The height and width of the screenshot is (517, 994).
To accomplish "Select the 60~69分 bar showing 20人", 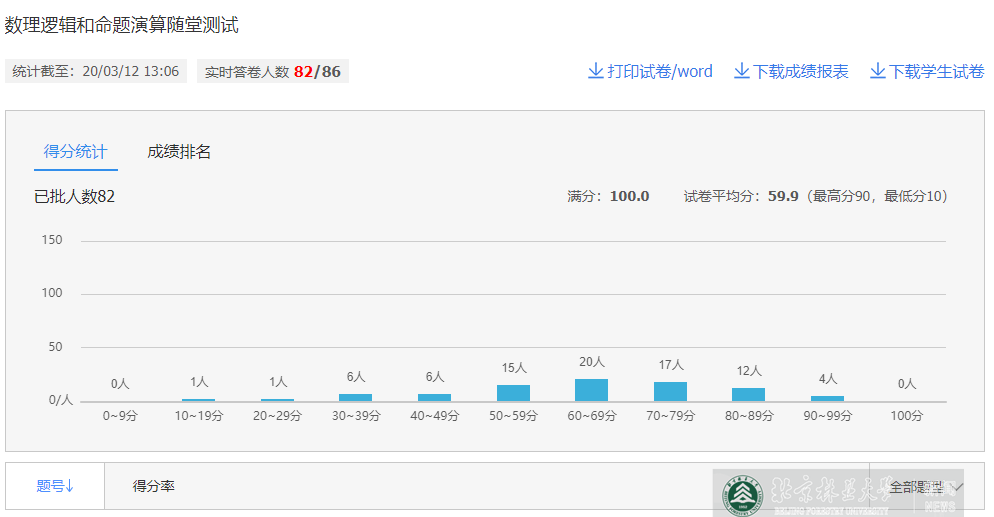I will pyautogui.click(x=591, y=390).
